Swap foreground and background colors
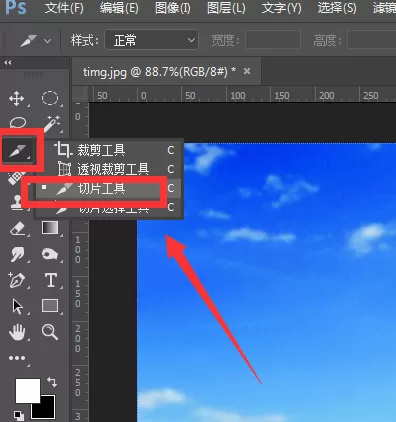 [x=52, y=382]
